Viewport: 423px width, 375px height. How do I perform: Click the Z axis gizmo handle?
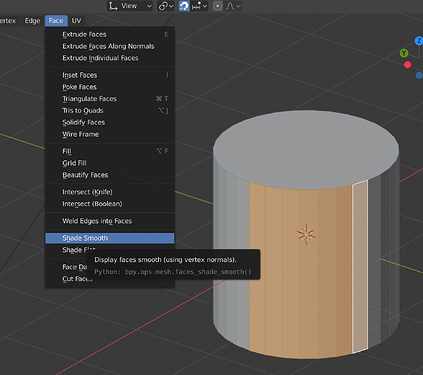419,41
